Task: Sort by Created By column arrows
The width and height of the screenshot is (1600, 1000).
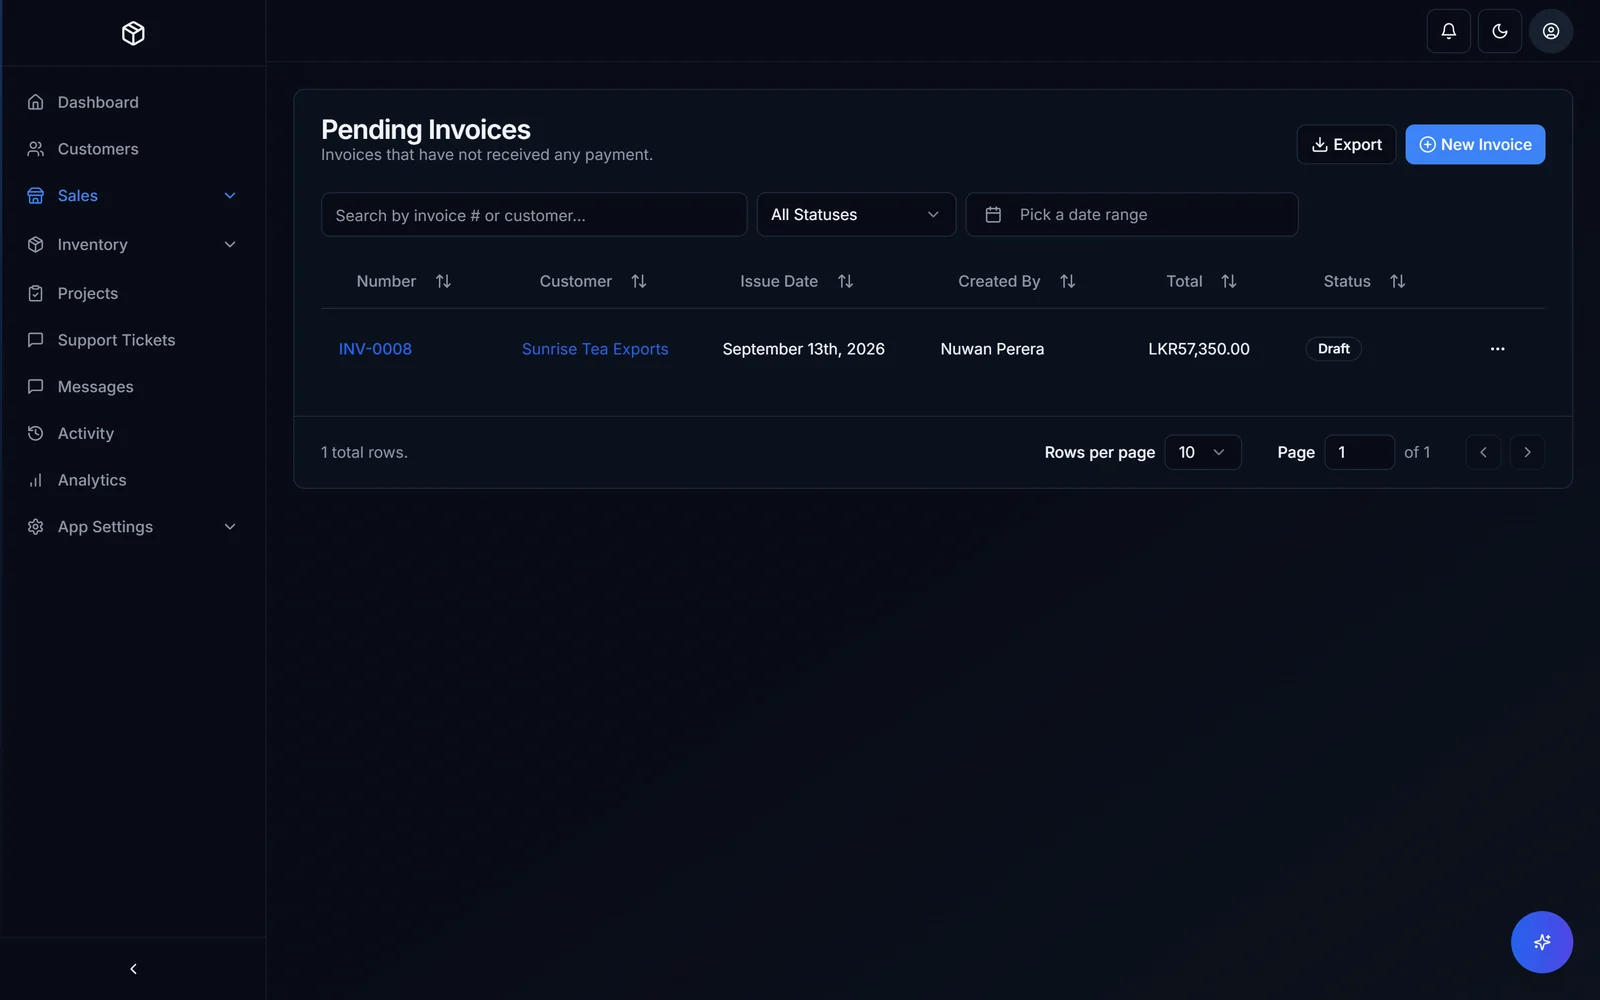Action: pos(1067,282)
